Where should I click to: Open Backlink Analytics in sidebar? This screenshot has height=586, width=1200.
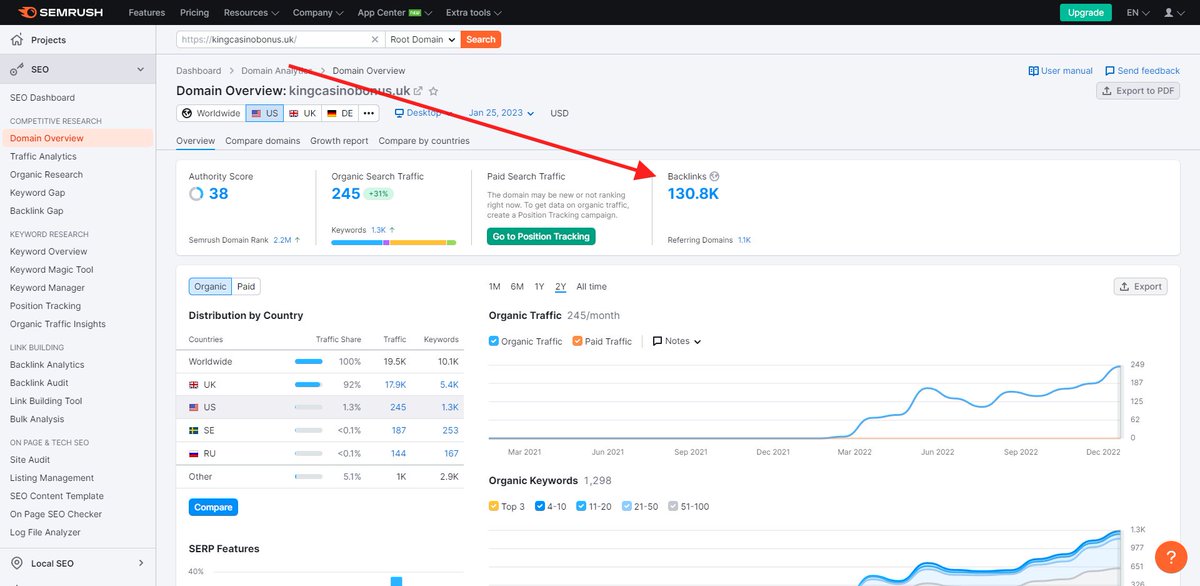click(47, 365)
